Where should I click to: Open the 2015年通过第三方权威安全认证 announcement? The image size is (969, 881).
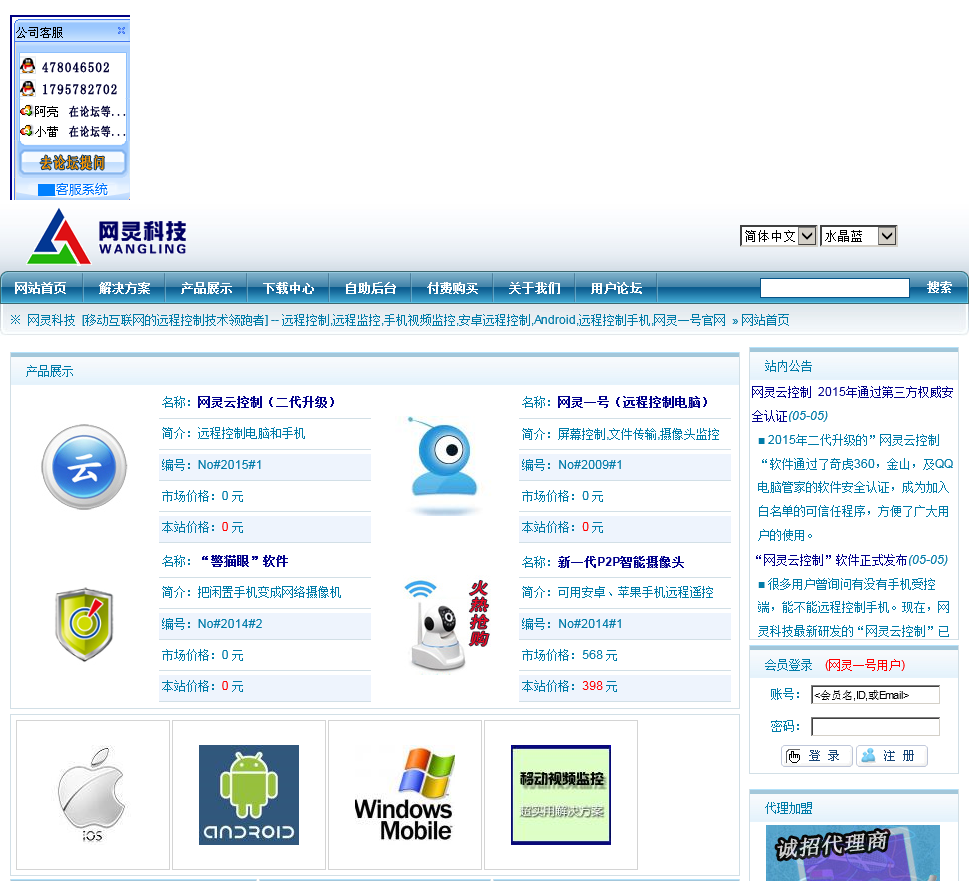(x=852, y=403)
